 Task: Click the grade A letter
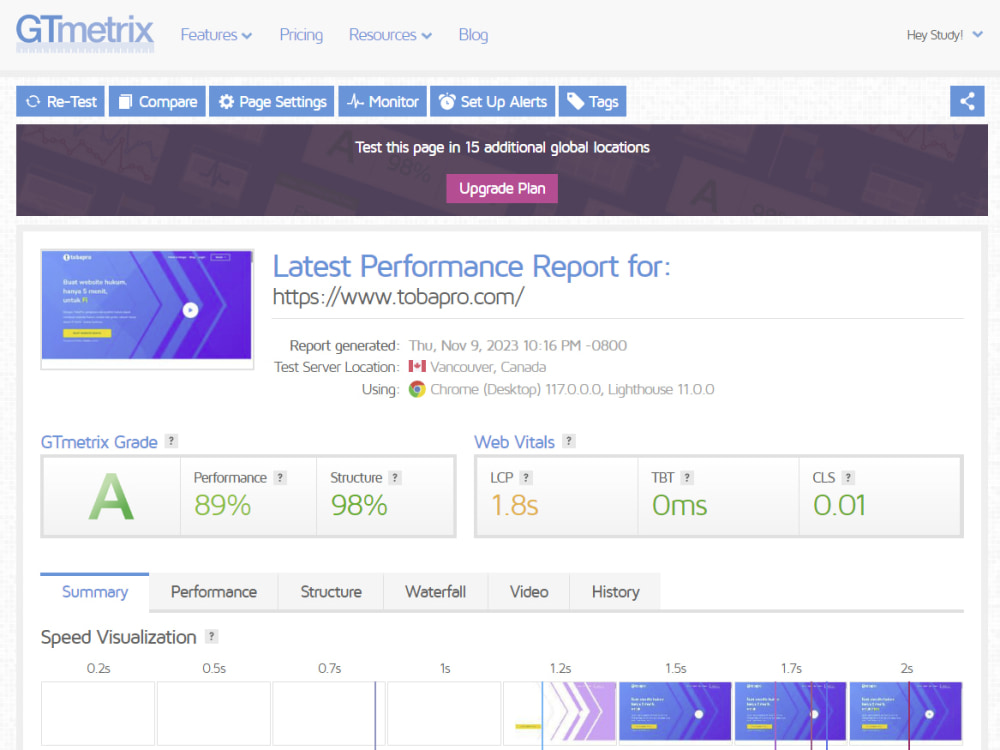pyautogui.click(x=111, y=497)
